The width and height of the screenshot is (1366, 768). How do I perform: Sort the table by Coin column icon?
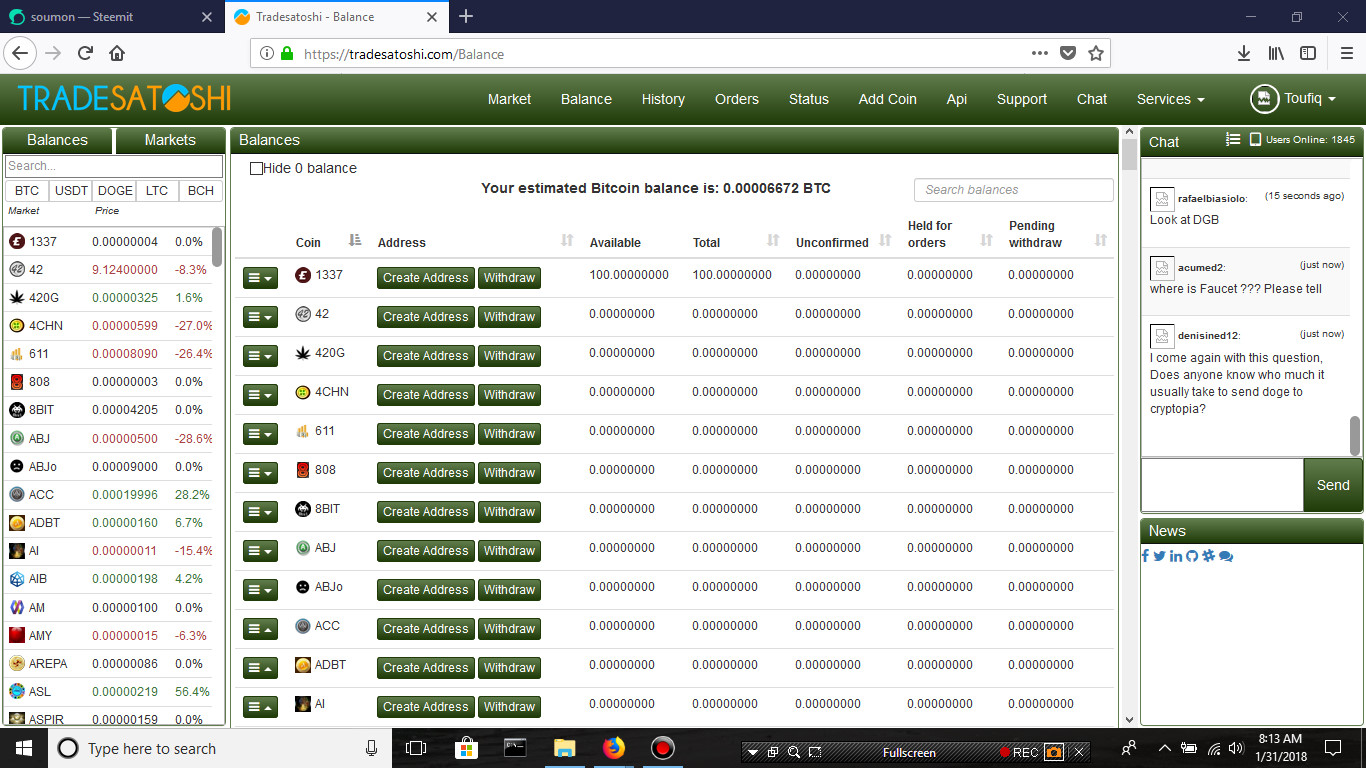[x=355, y=240]
